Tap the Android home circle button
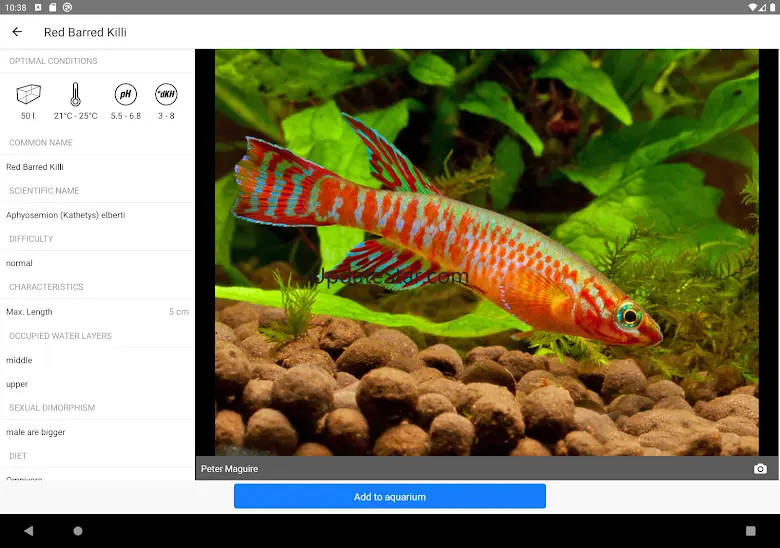 78,531
